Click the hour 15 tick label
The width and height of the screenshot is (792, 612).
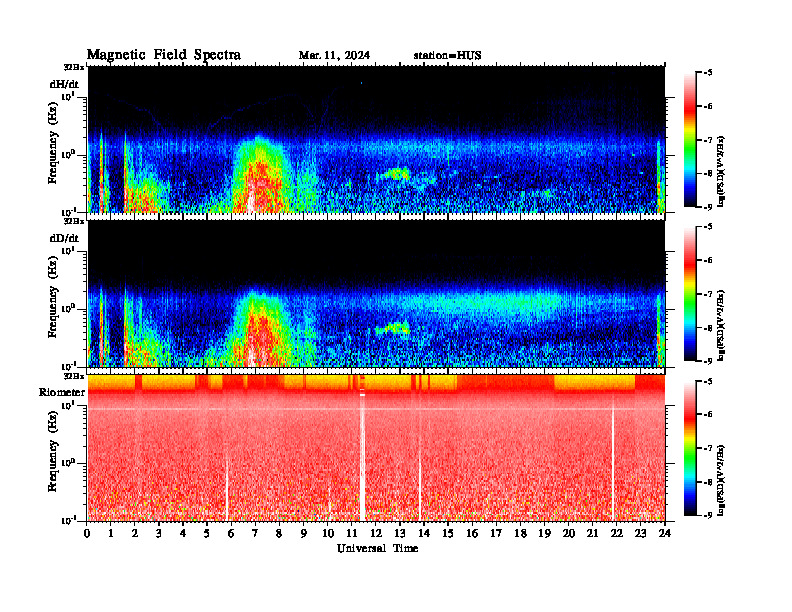click(448, 533)
